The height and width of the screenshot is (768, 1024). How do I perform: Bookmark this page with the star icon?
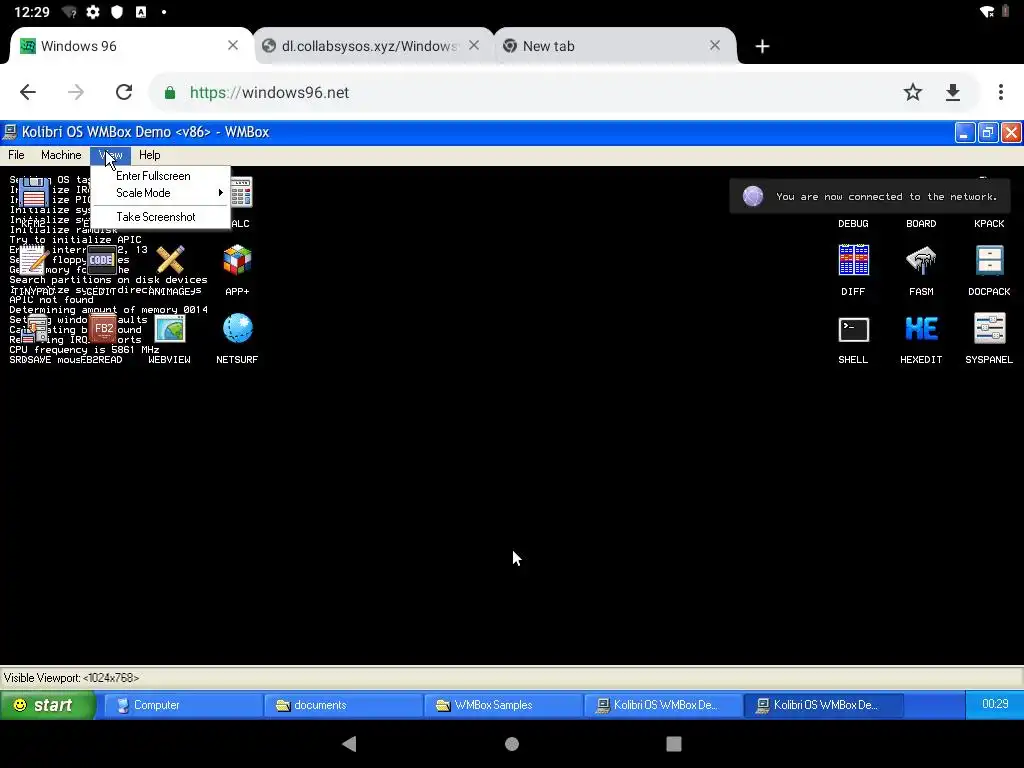coord(912,92)
